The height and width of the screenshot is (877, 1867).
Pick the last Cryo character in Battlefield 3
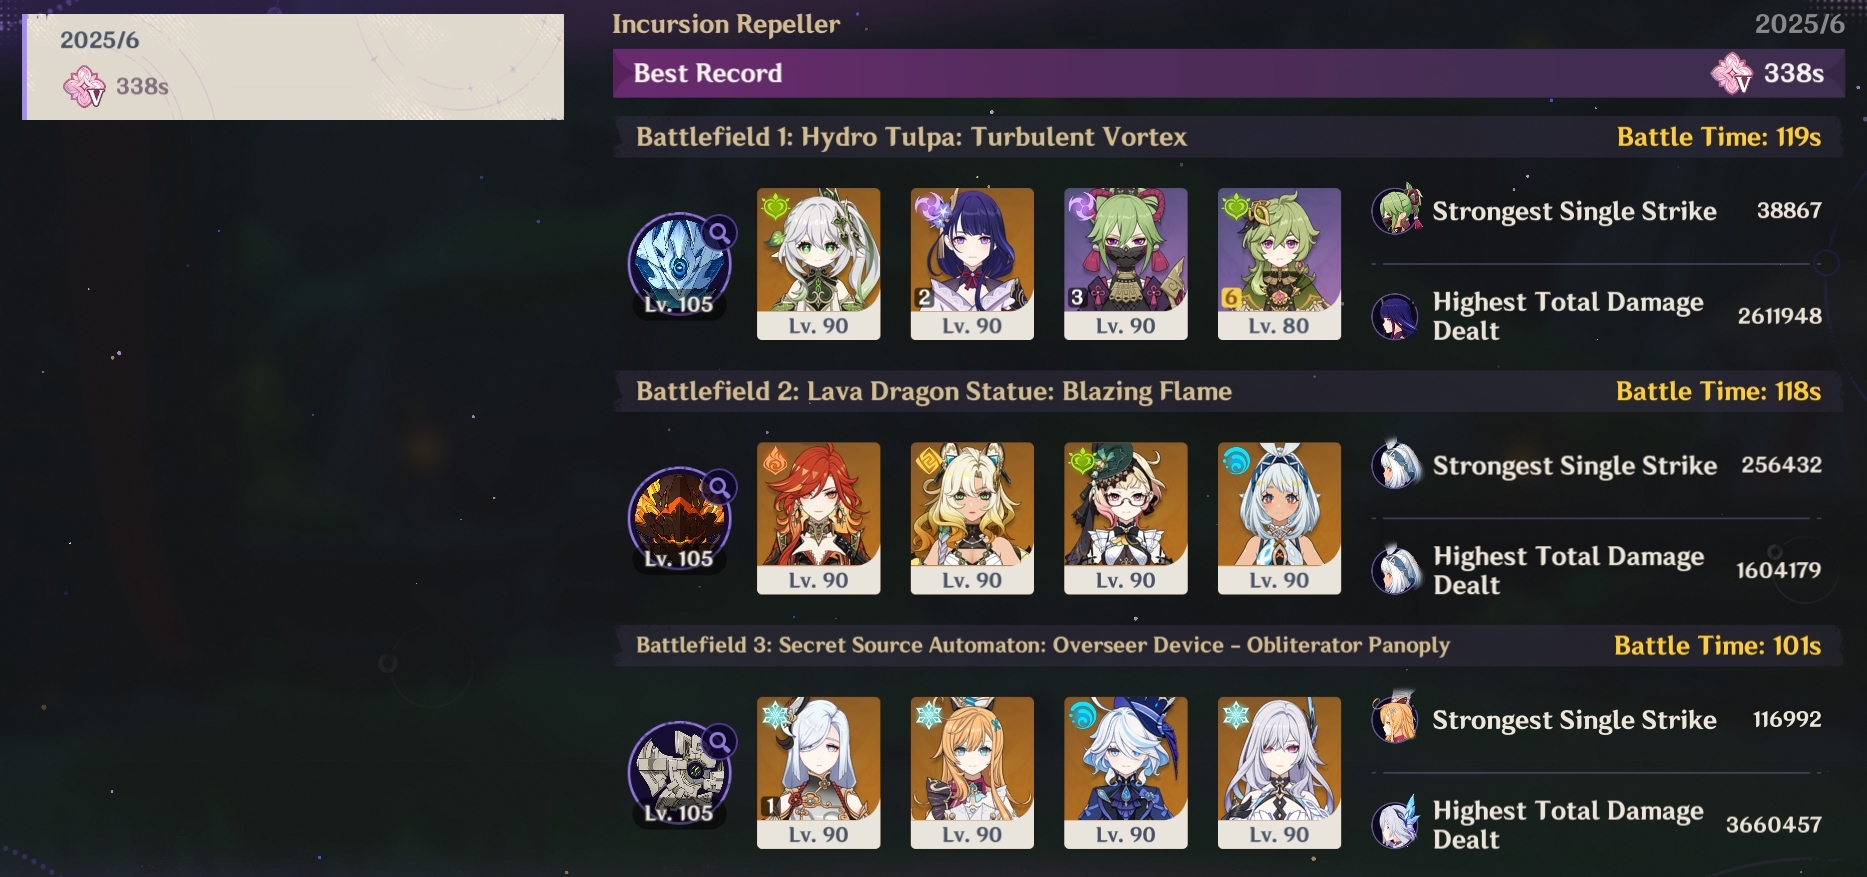[1279, 773]
